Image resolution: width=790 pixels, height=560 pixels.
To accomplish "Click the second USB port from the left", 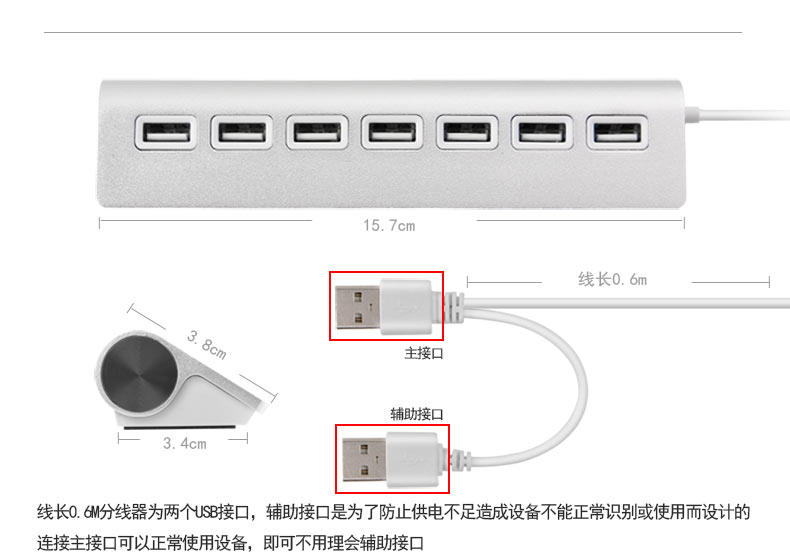I will coord(241,133).
